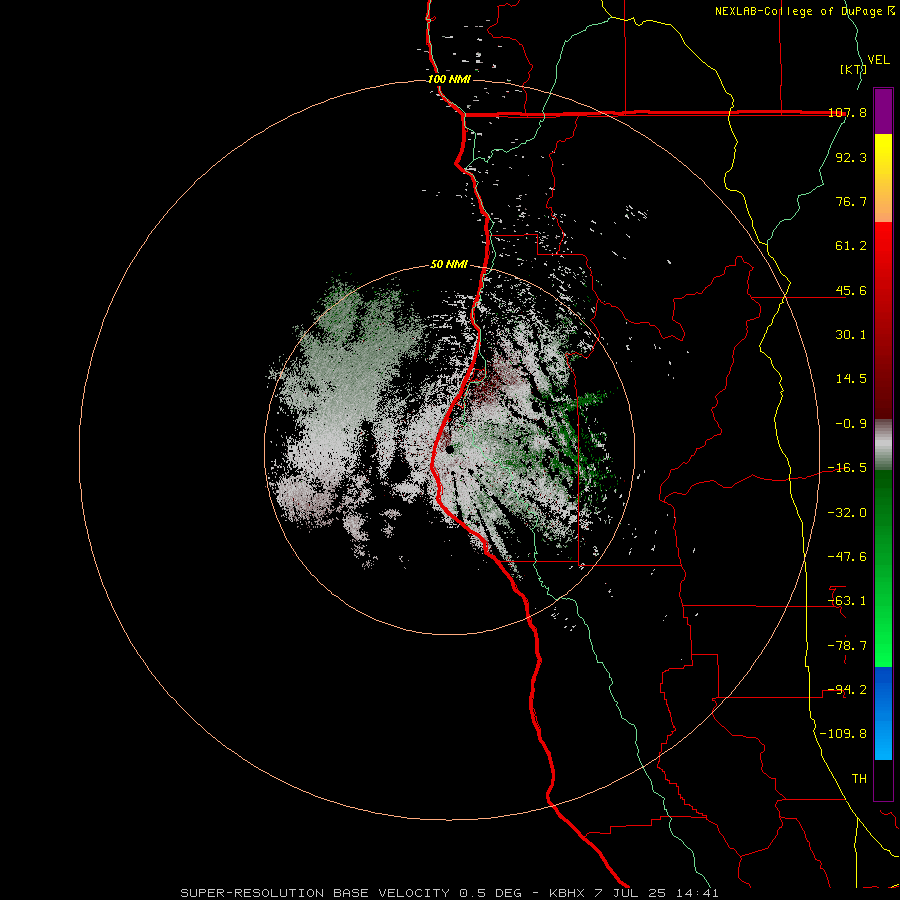The image size is (900, 900).
Task: Click the 92.3 velocity scale value
Action: click(851, 157)
